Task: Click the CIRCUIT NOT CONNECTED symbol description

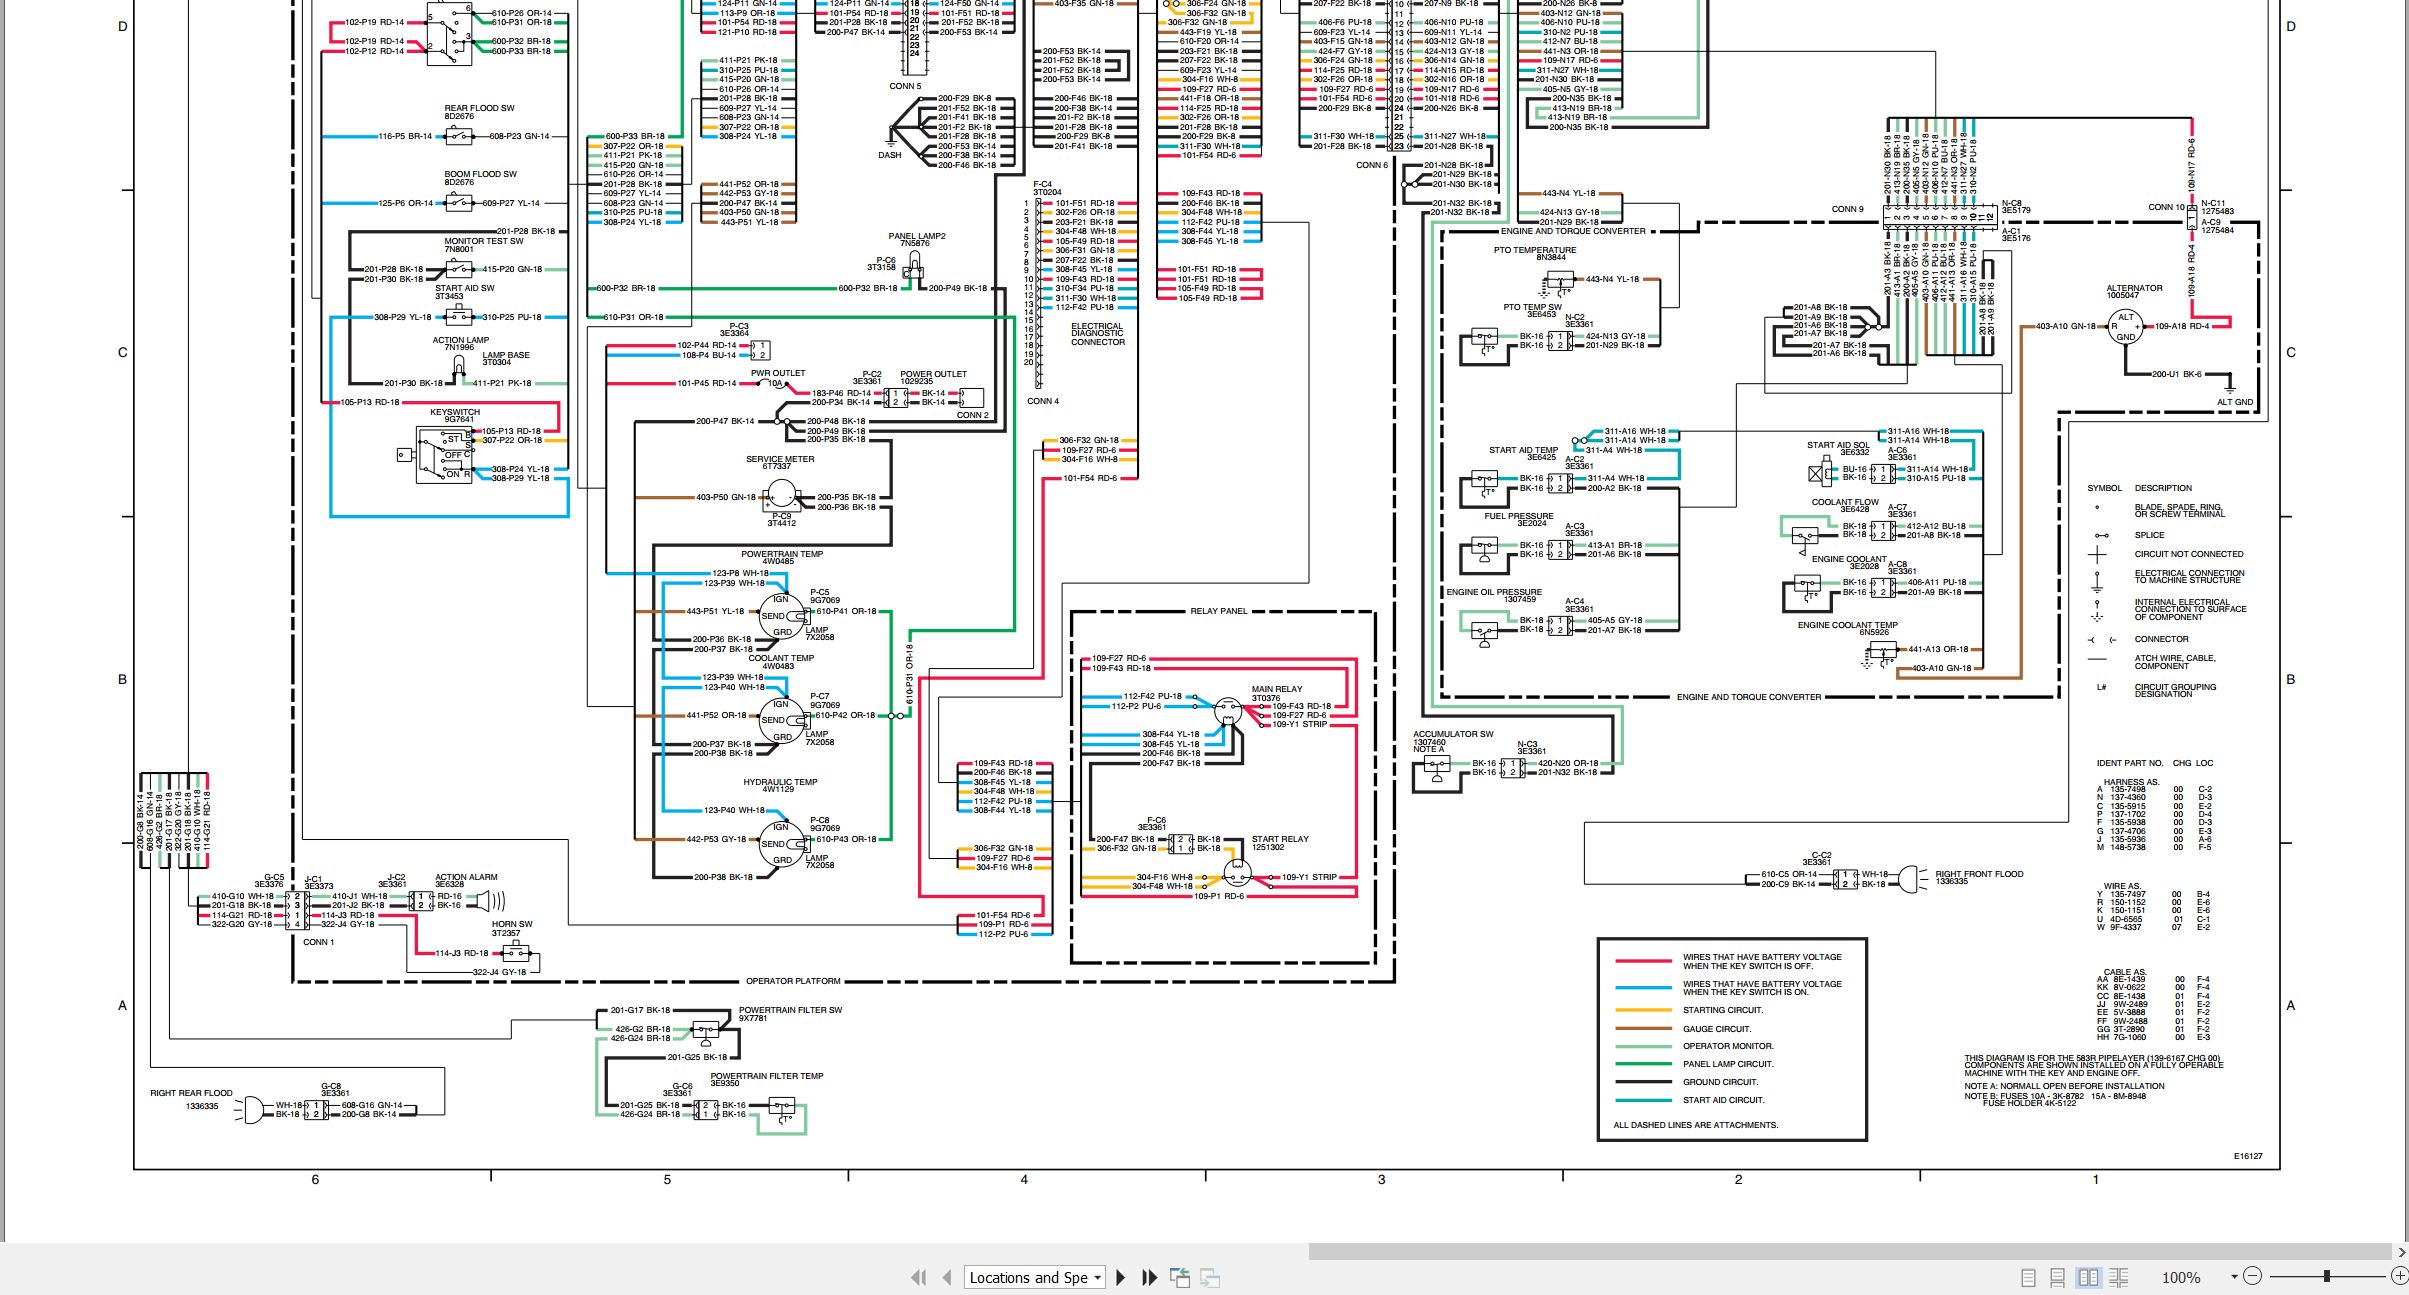Action: 2189,554
